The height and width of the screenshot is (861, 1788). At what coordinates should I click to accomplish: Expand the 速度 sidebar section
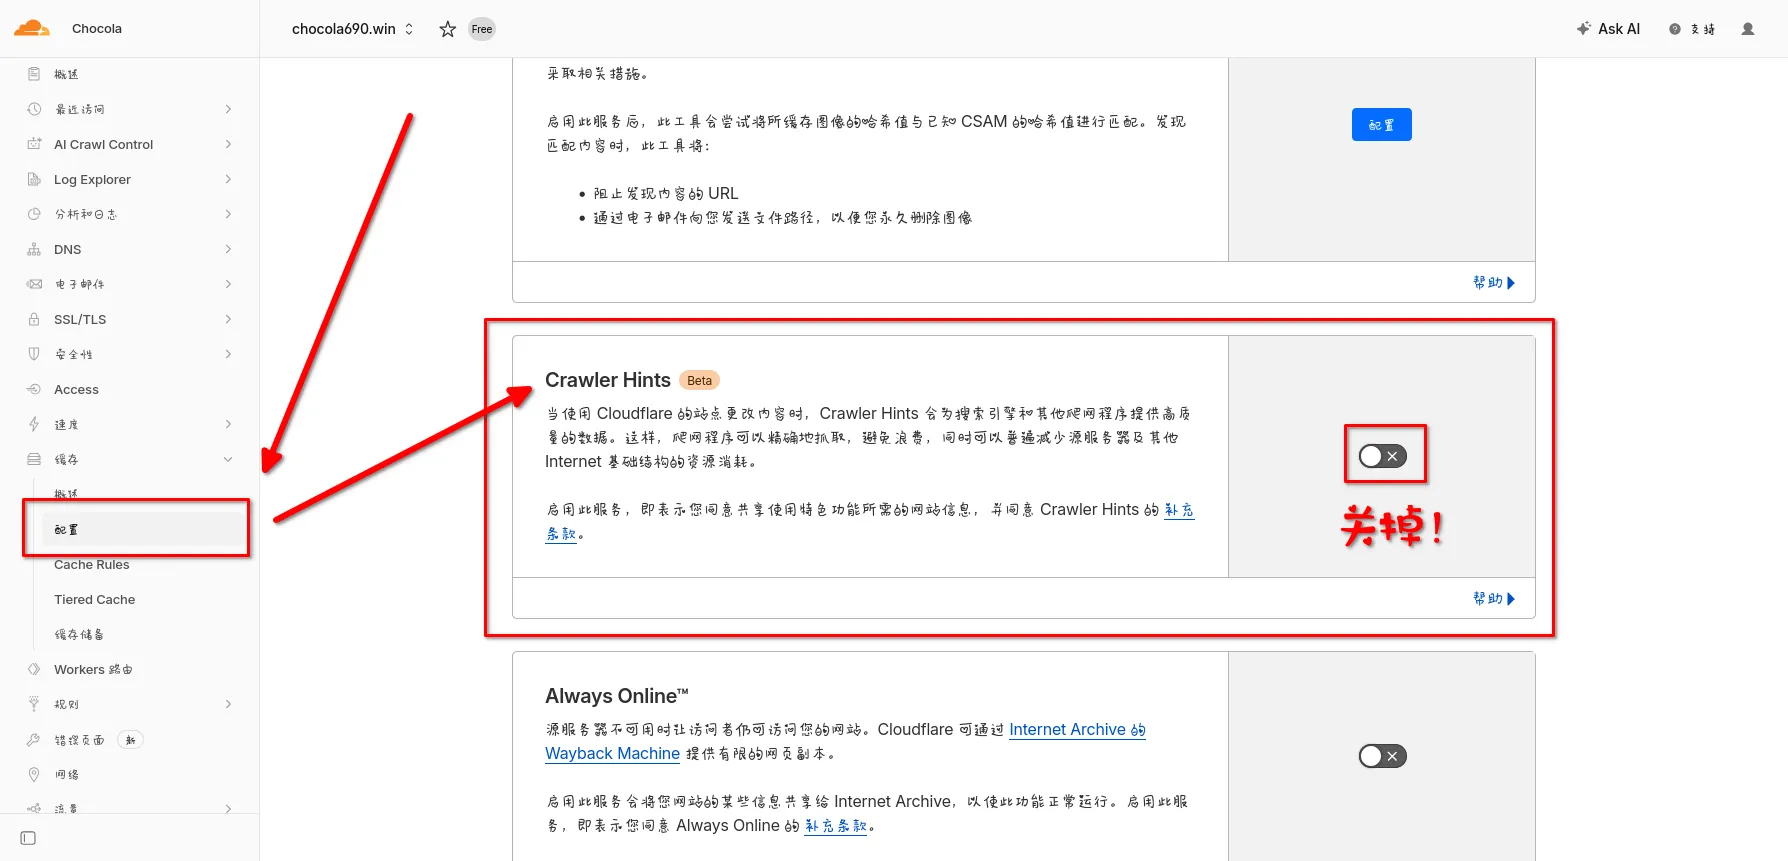228,424
